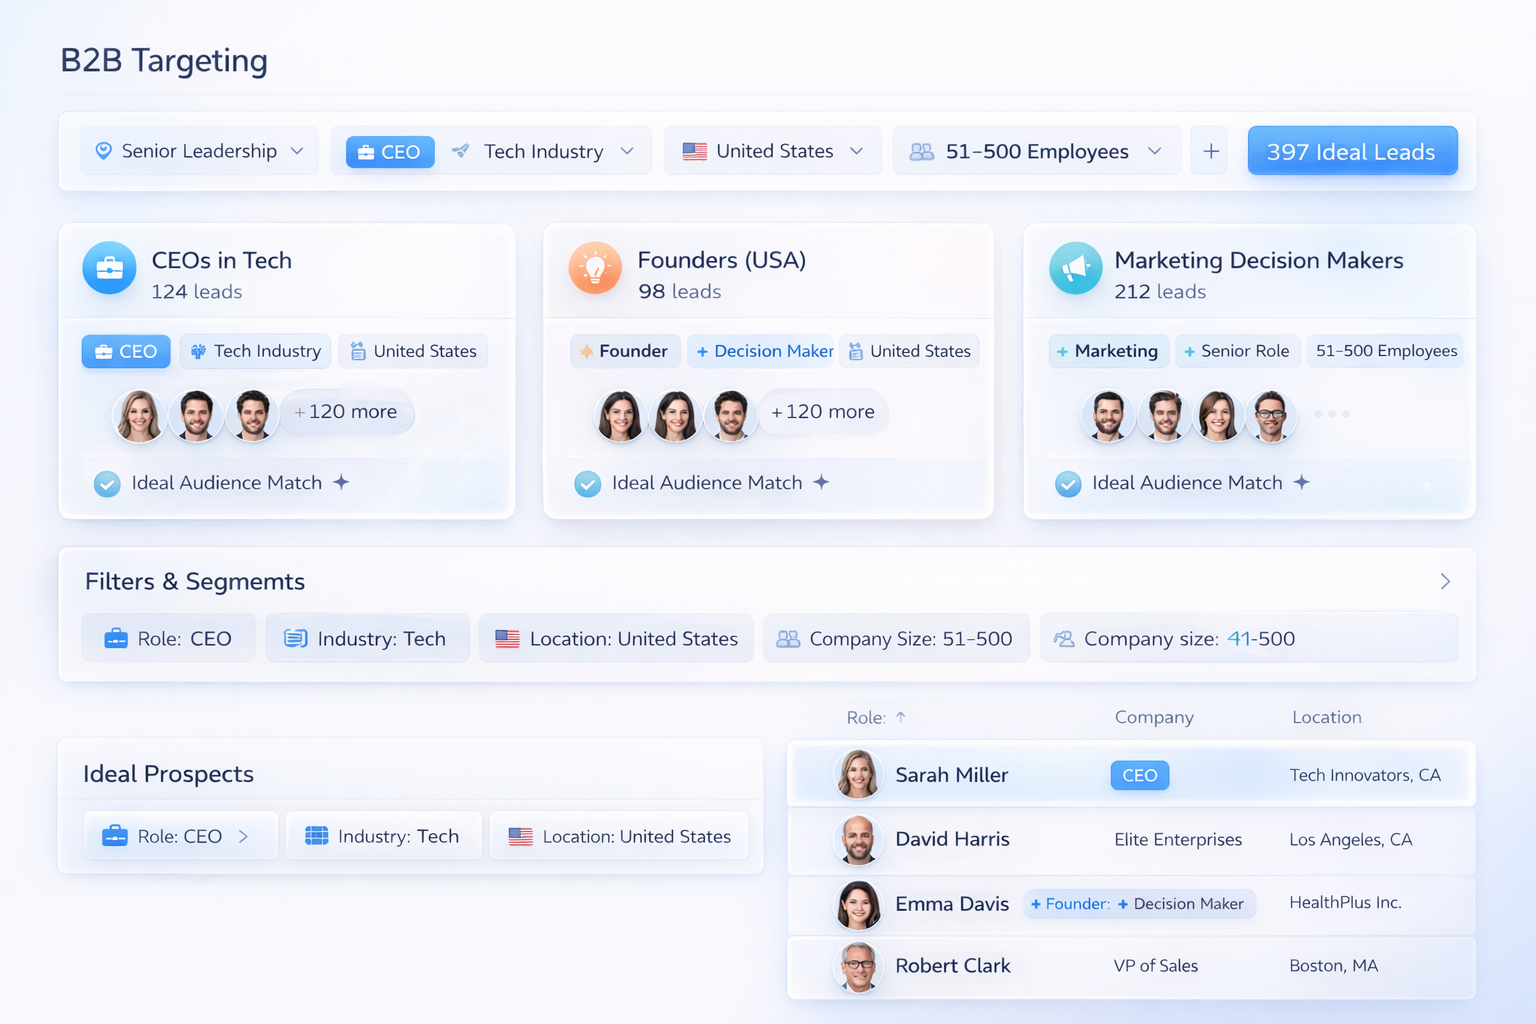1536x1024 pixels.
Task: Click the Senior Leadership pin icon
Action: (x=104, y=150)
